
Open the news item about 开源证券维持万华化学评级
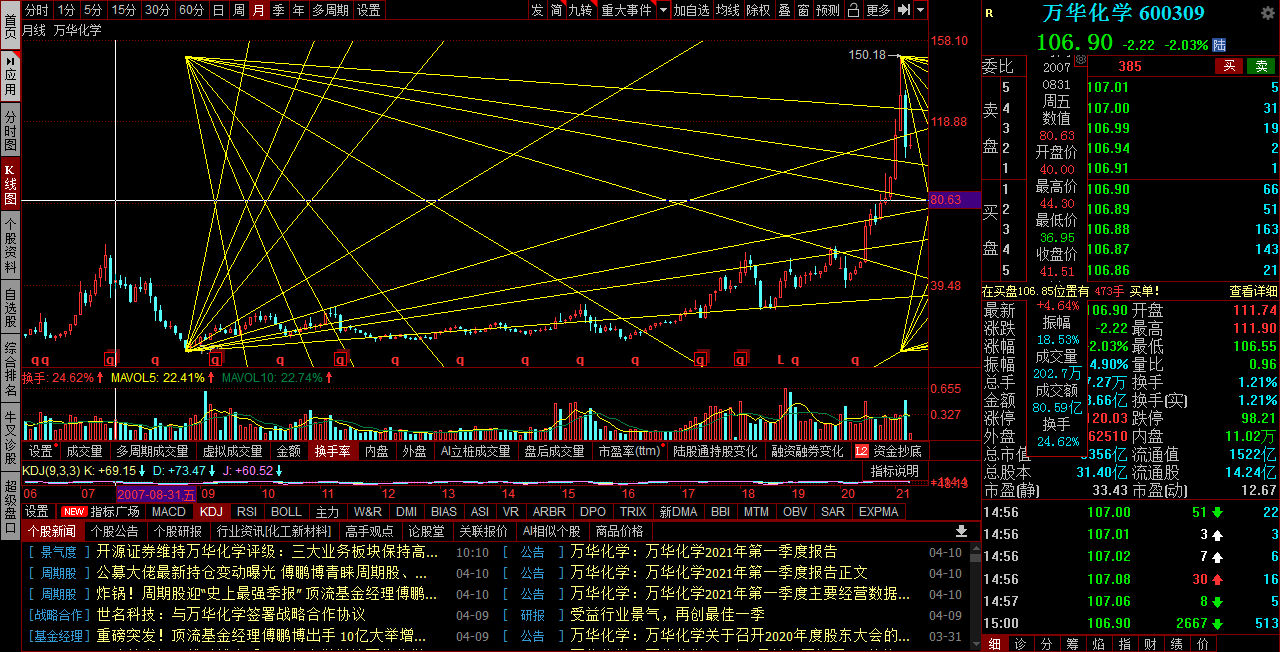[267, 552]
